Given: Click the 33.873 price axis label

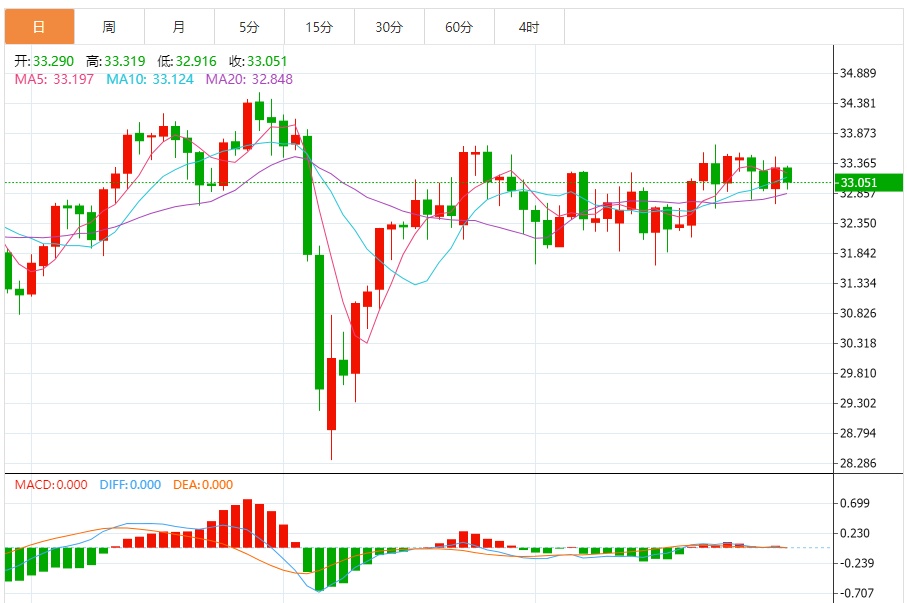Looking at the screenshot, I should (858, 133).
